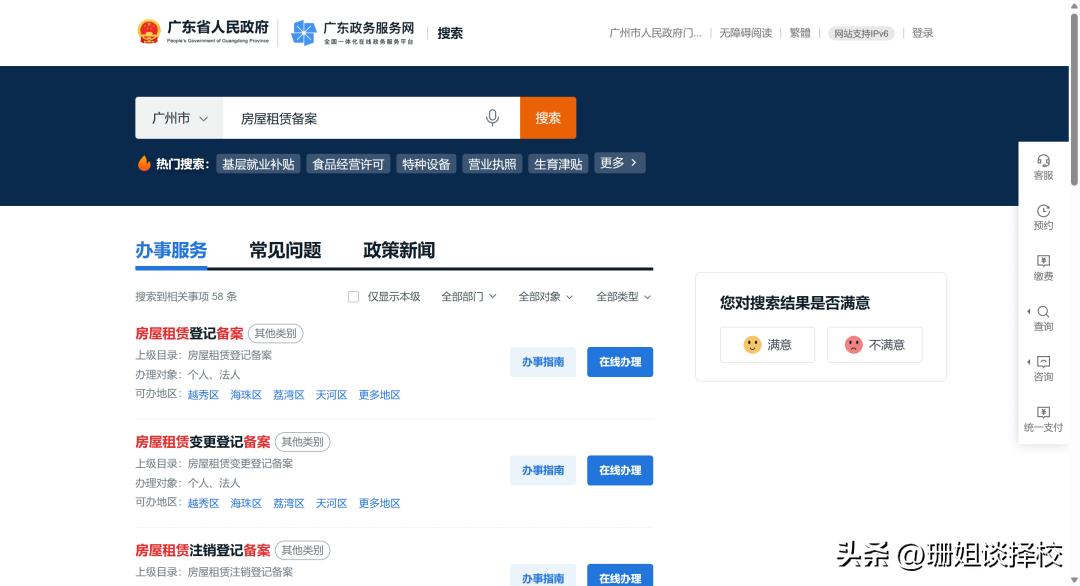This screenshot has width=1080, height=586.
Task: Open the 咨询 consultation sidebar icon
Action: point(1043,368)
